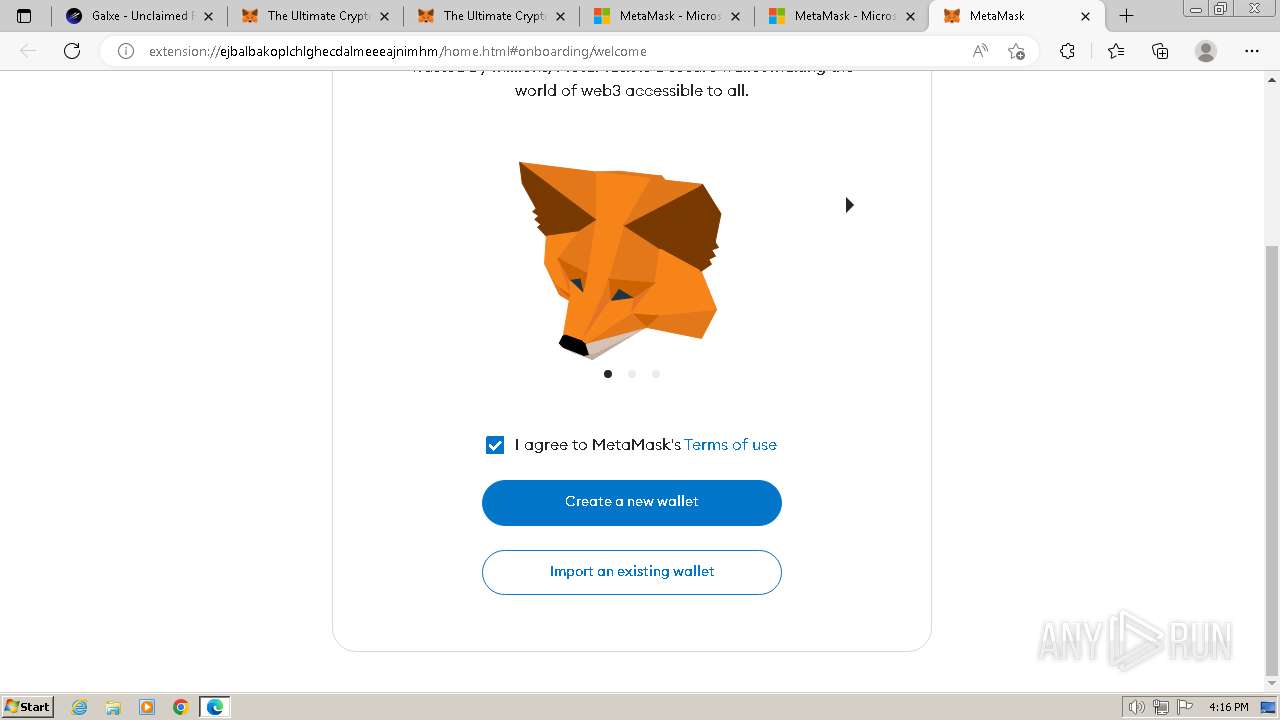Close the Galxe - Unclaimed tab
Image resolution: width=1280 pixels, height=720 pixels.
tap(208, 16)
